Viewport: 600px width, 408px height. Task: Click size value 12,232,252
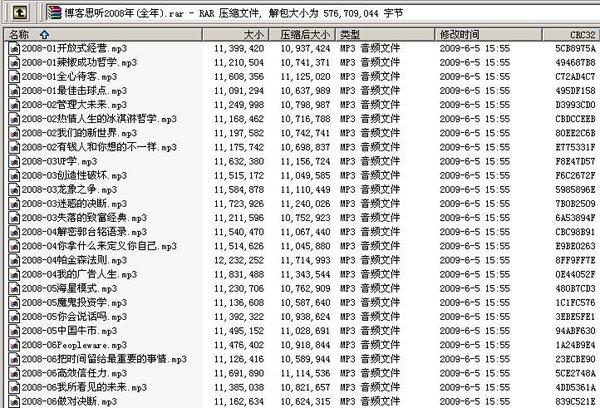(239, 260)
